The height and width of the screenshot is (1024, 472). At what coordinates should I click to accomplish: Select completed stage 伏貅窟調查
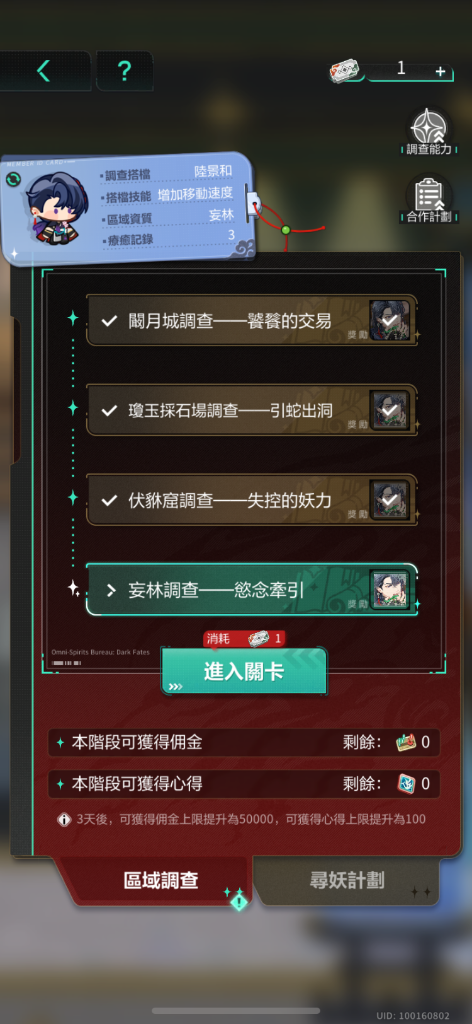coord(252,500)
